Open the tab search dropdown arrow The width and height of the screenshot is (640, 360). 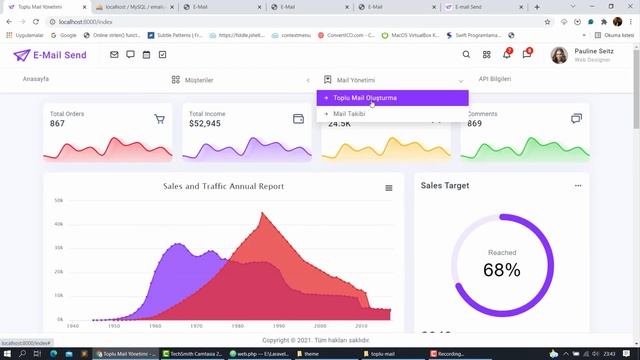coord(573,7)
